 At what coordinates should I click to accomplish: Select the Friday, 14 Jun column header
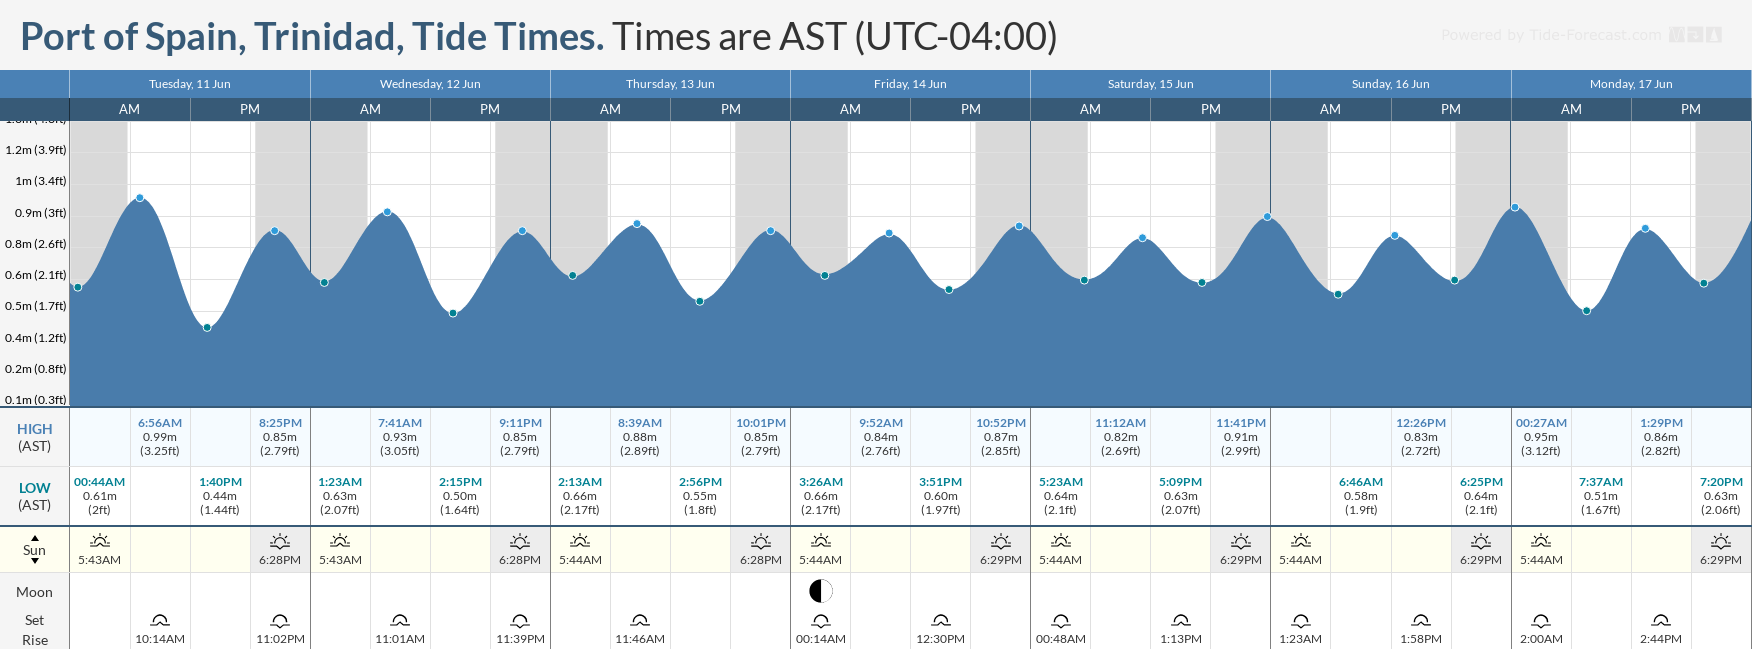point(910,84)
